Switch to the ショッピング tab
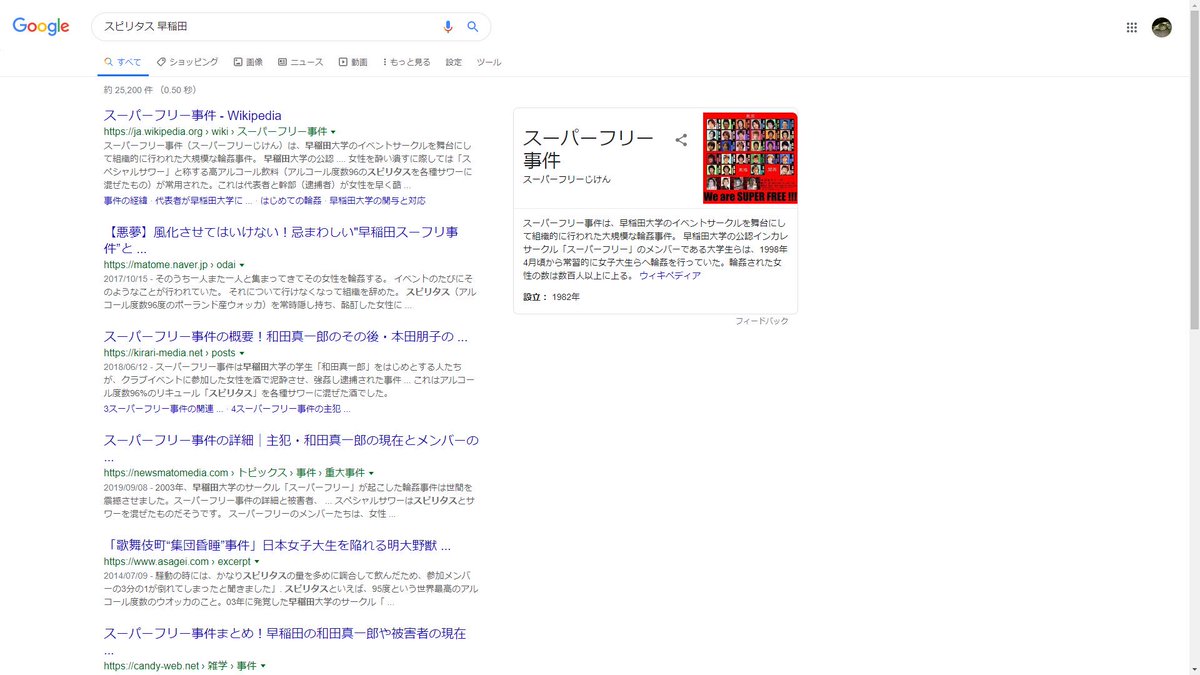 [x=188, y=62]
